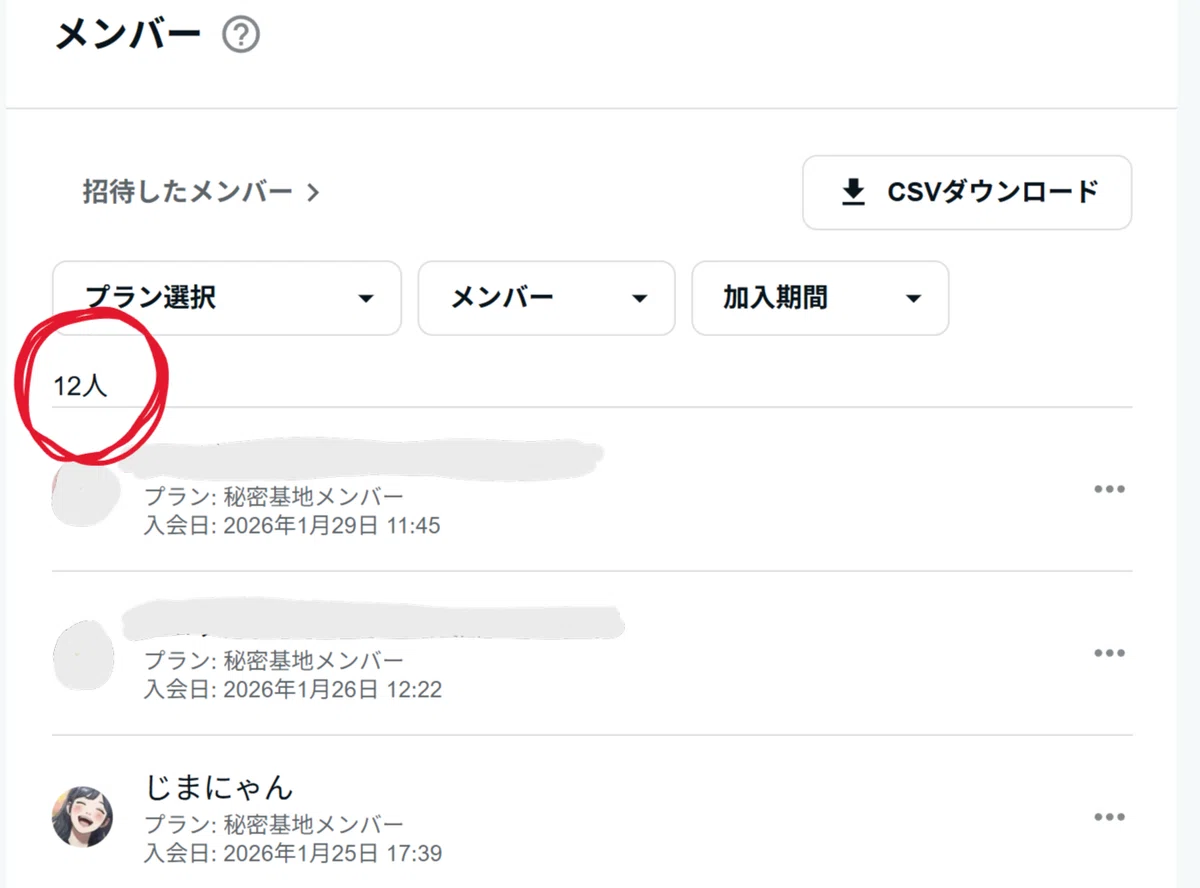Screen dimensions: 1200x888
Task: Select the じまにゃん member name
Action: click(x=219, y=786)
